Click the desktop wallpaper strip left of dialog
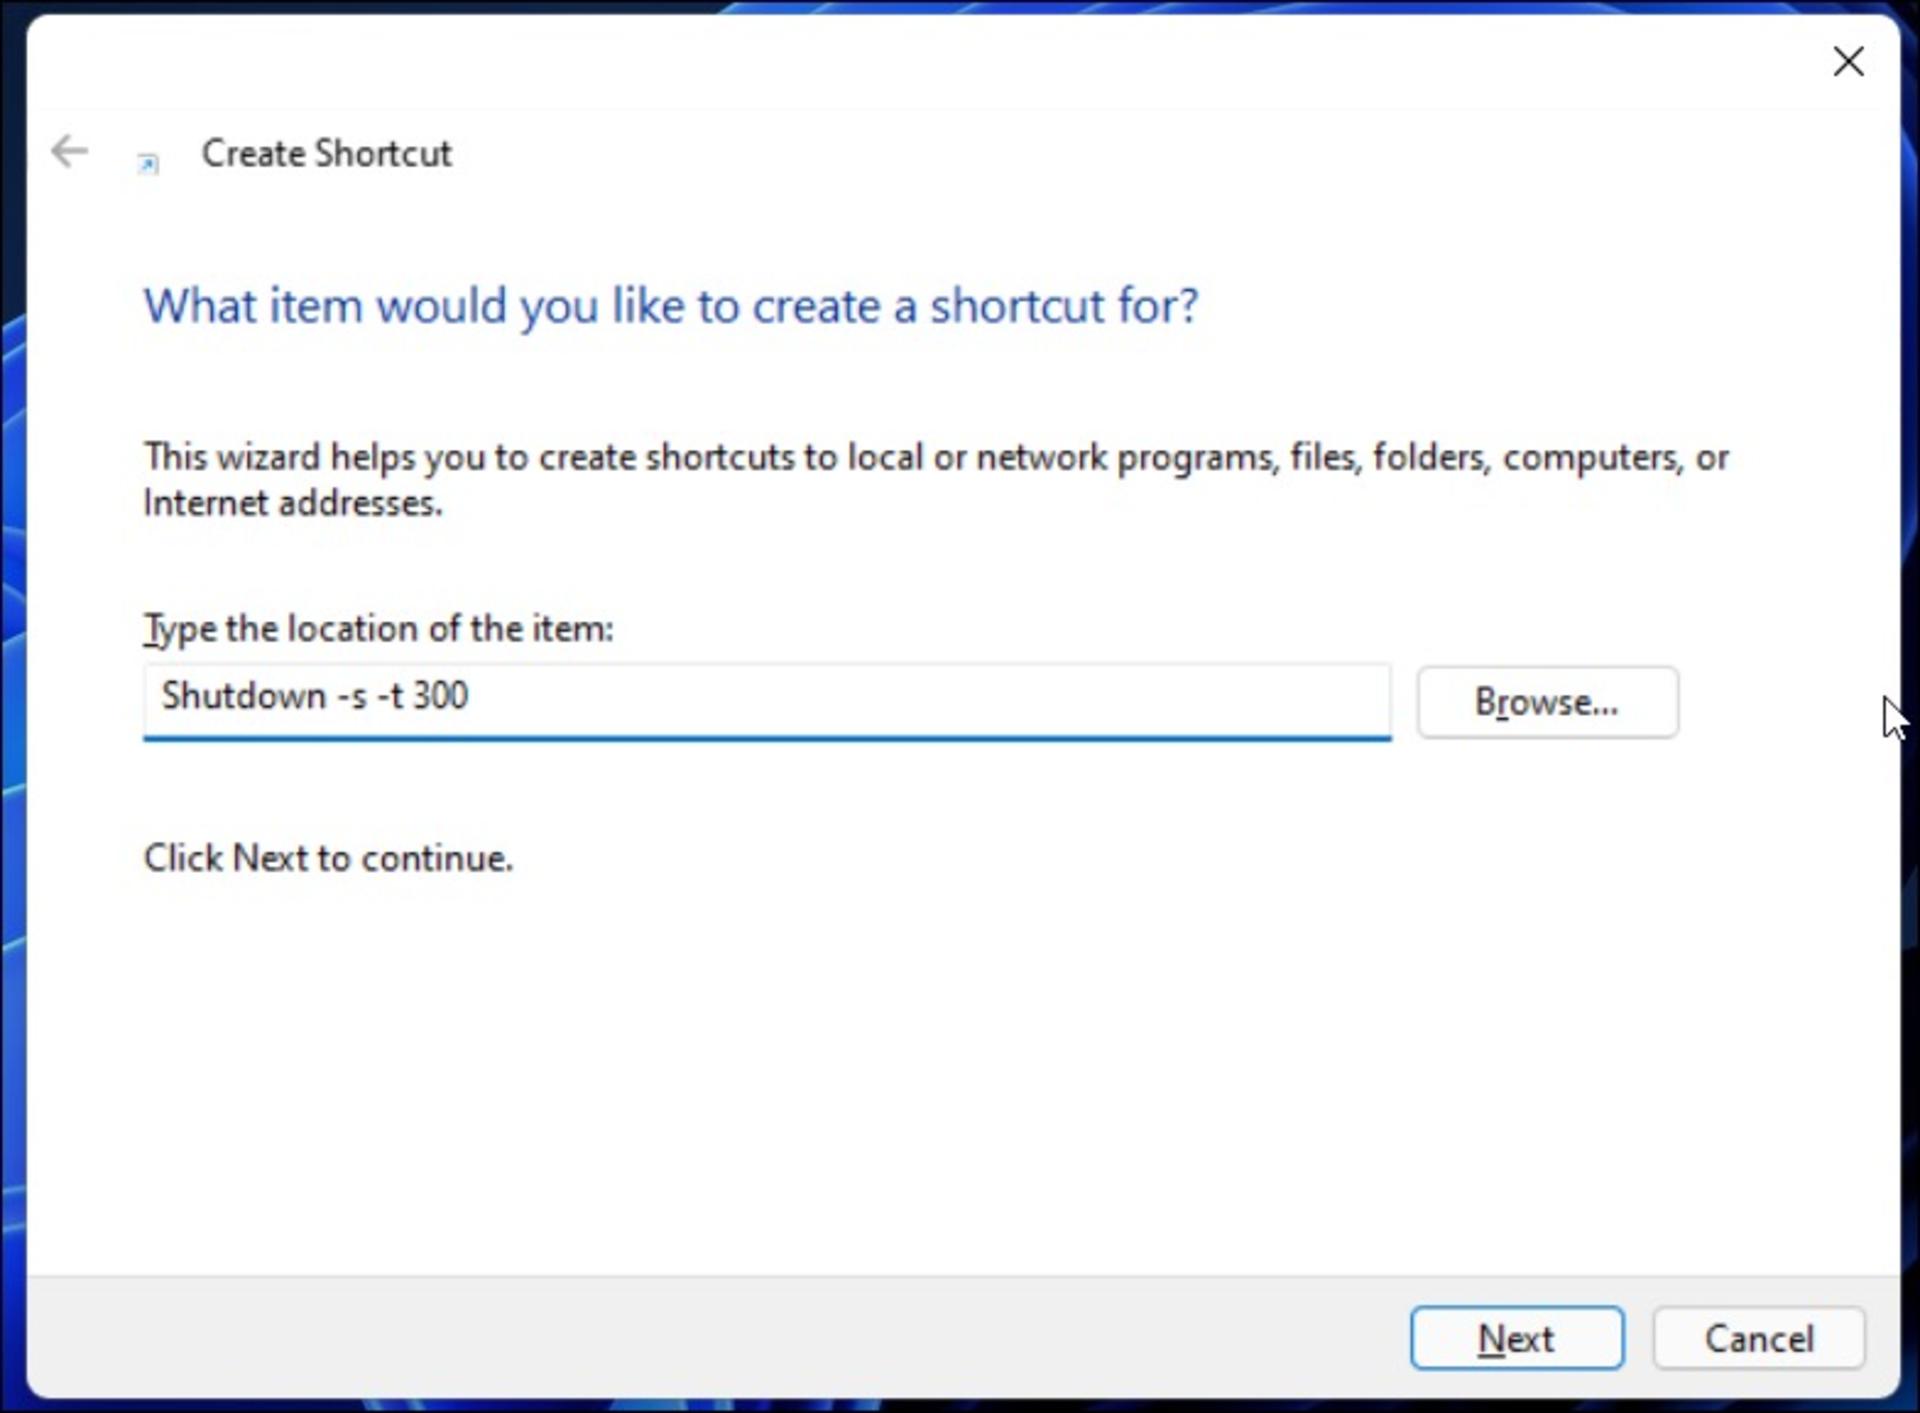Screen dimensions: 1920x1413 [12, 700]
